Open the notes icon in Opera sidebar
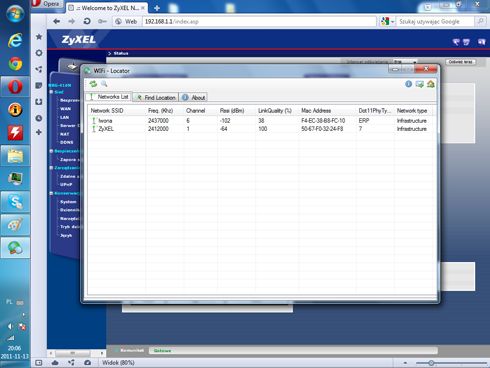The height and width of the screenshot is (368, 490). coord(39,85)
